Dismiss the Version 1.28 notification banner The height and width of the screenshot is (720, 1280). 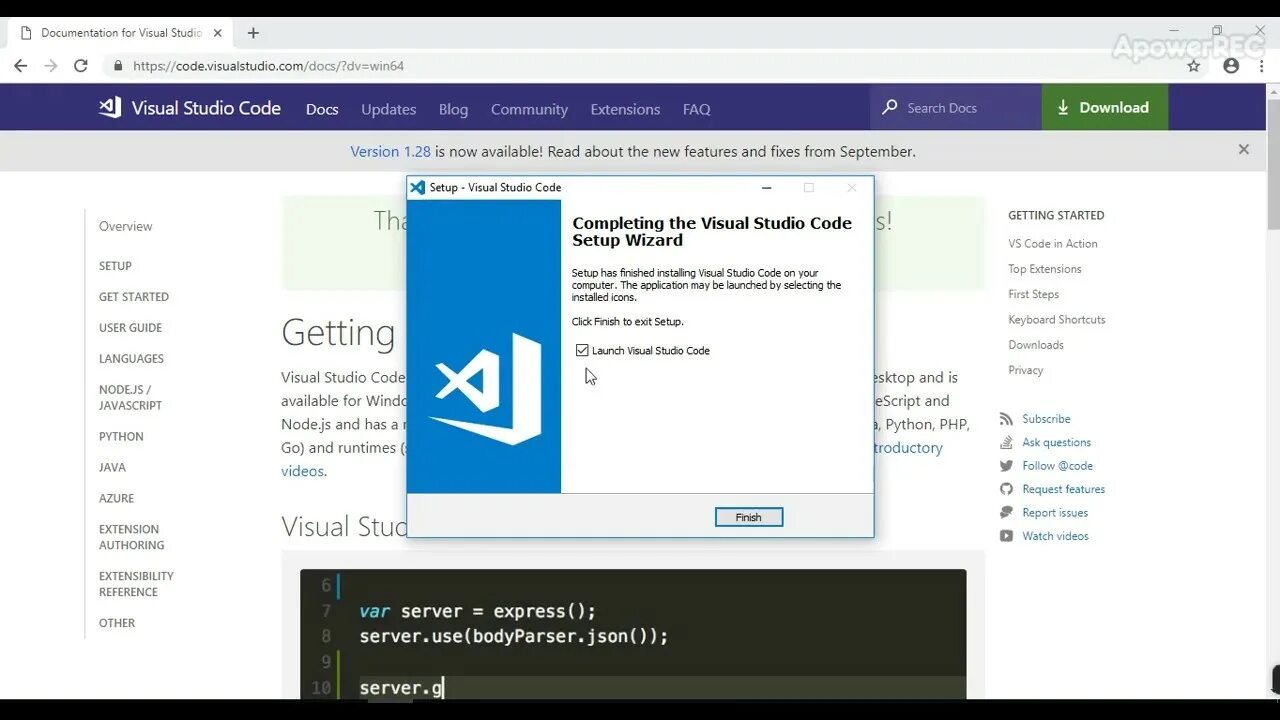click(1244, 149)
